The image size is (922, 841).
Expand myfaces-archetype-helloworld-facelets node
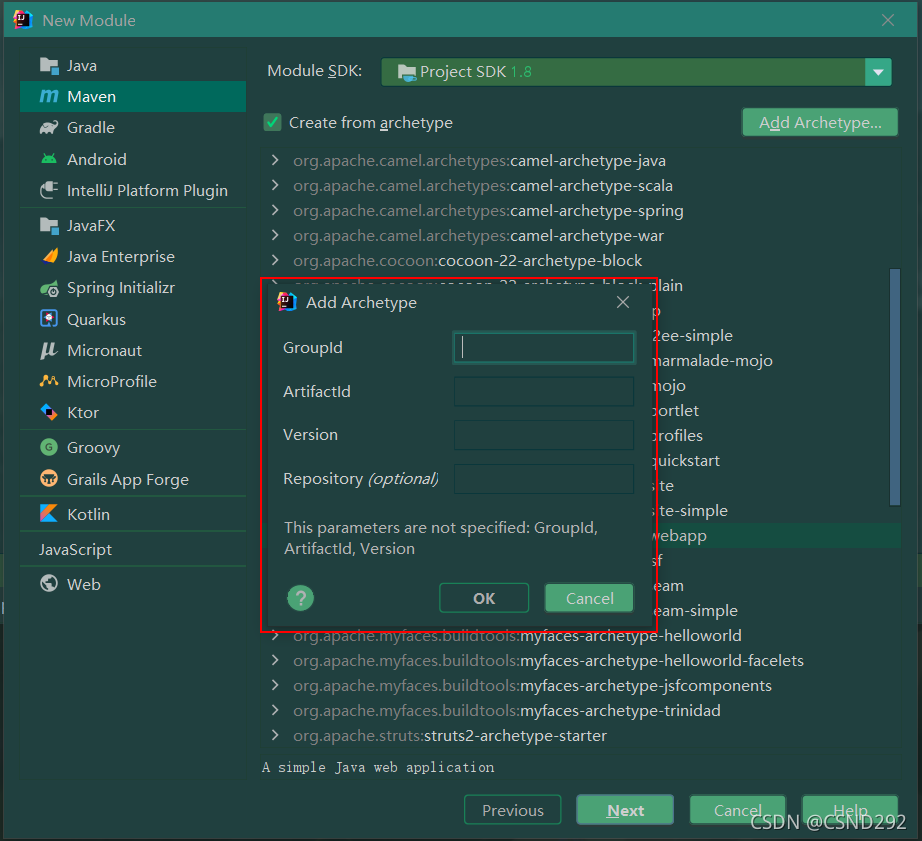[x=275, y=660]
